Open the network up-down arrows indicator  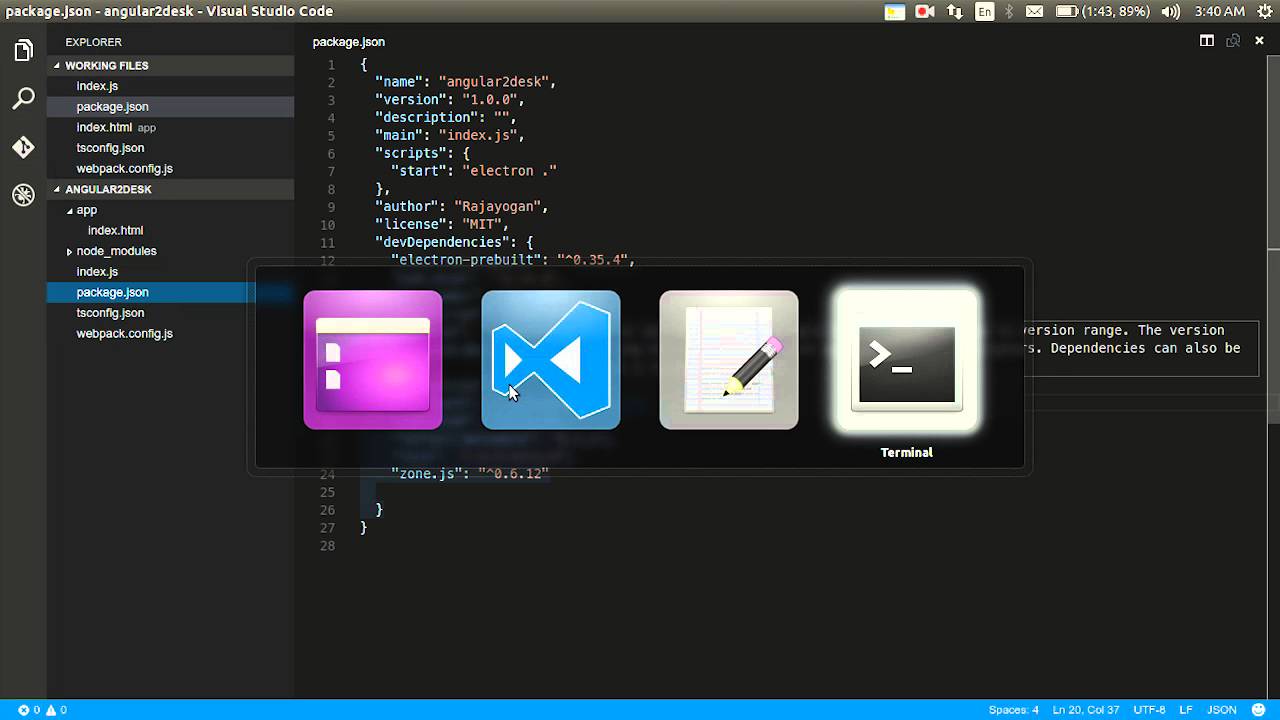coord(955,12)
